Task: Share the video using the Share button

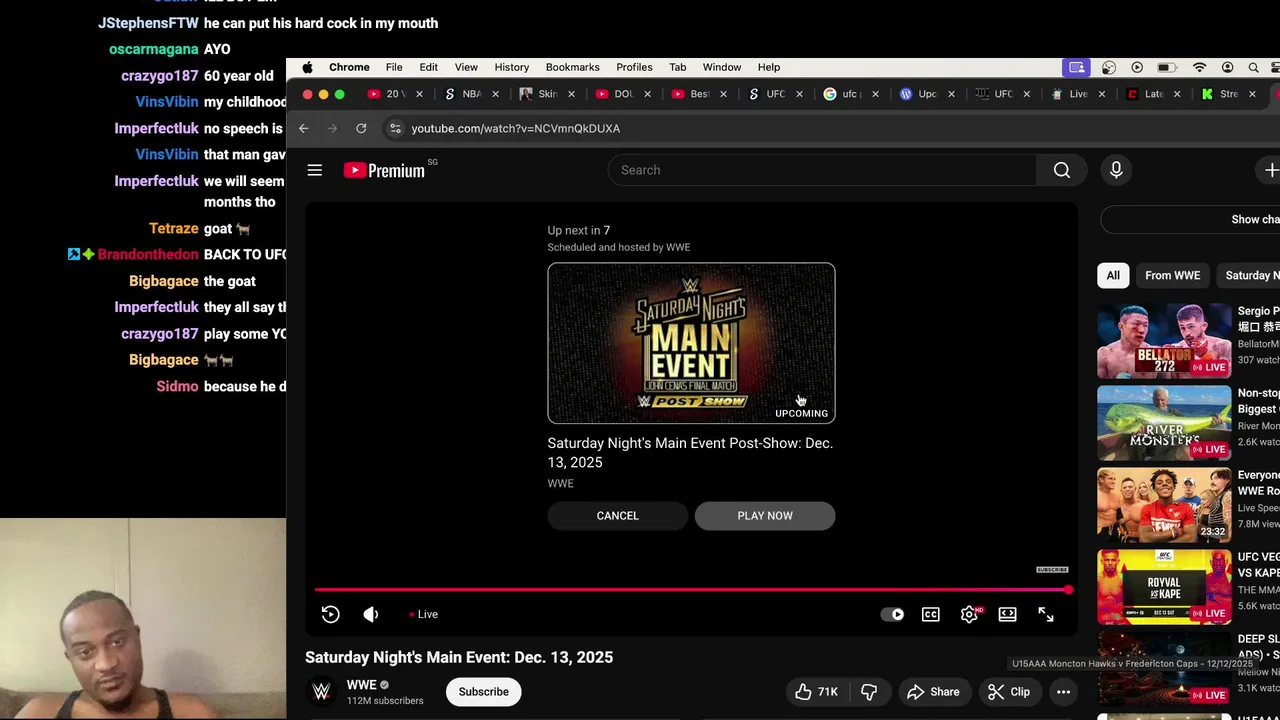Action: pos(933,692)
